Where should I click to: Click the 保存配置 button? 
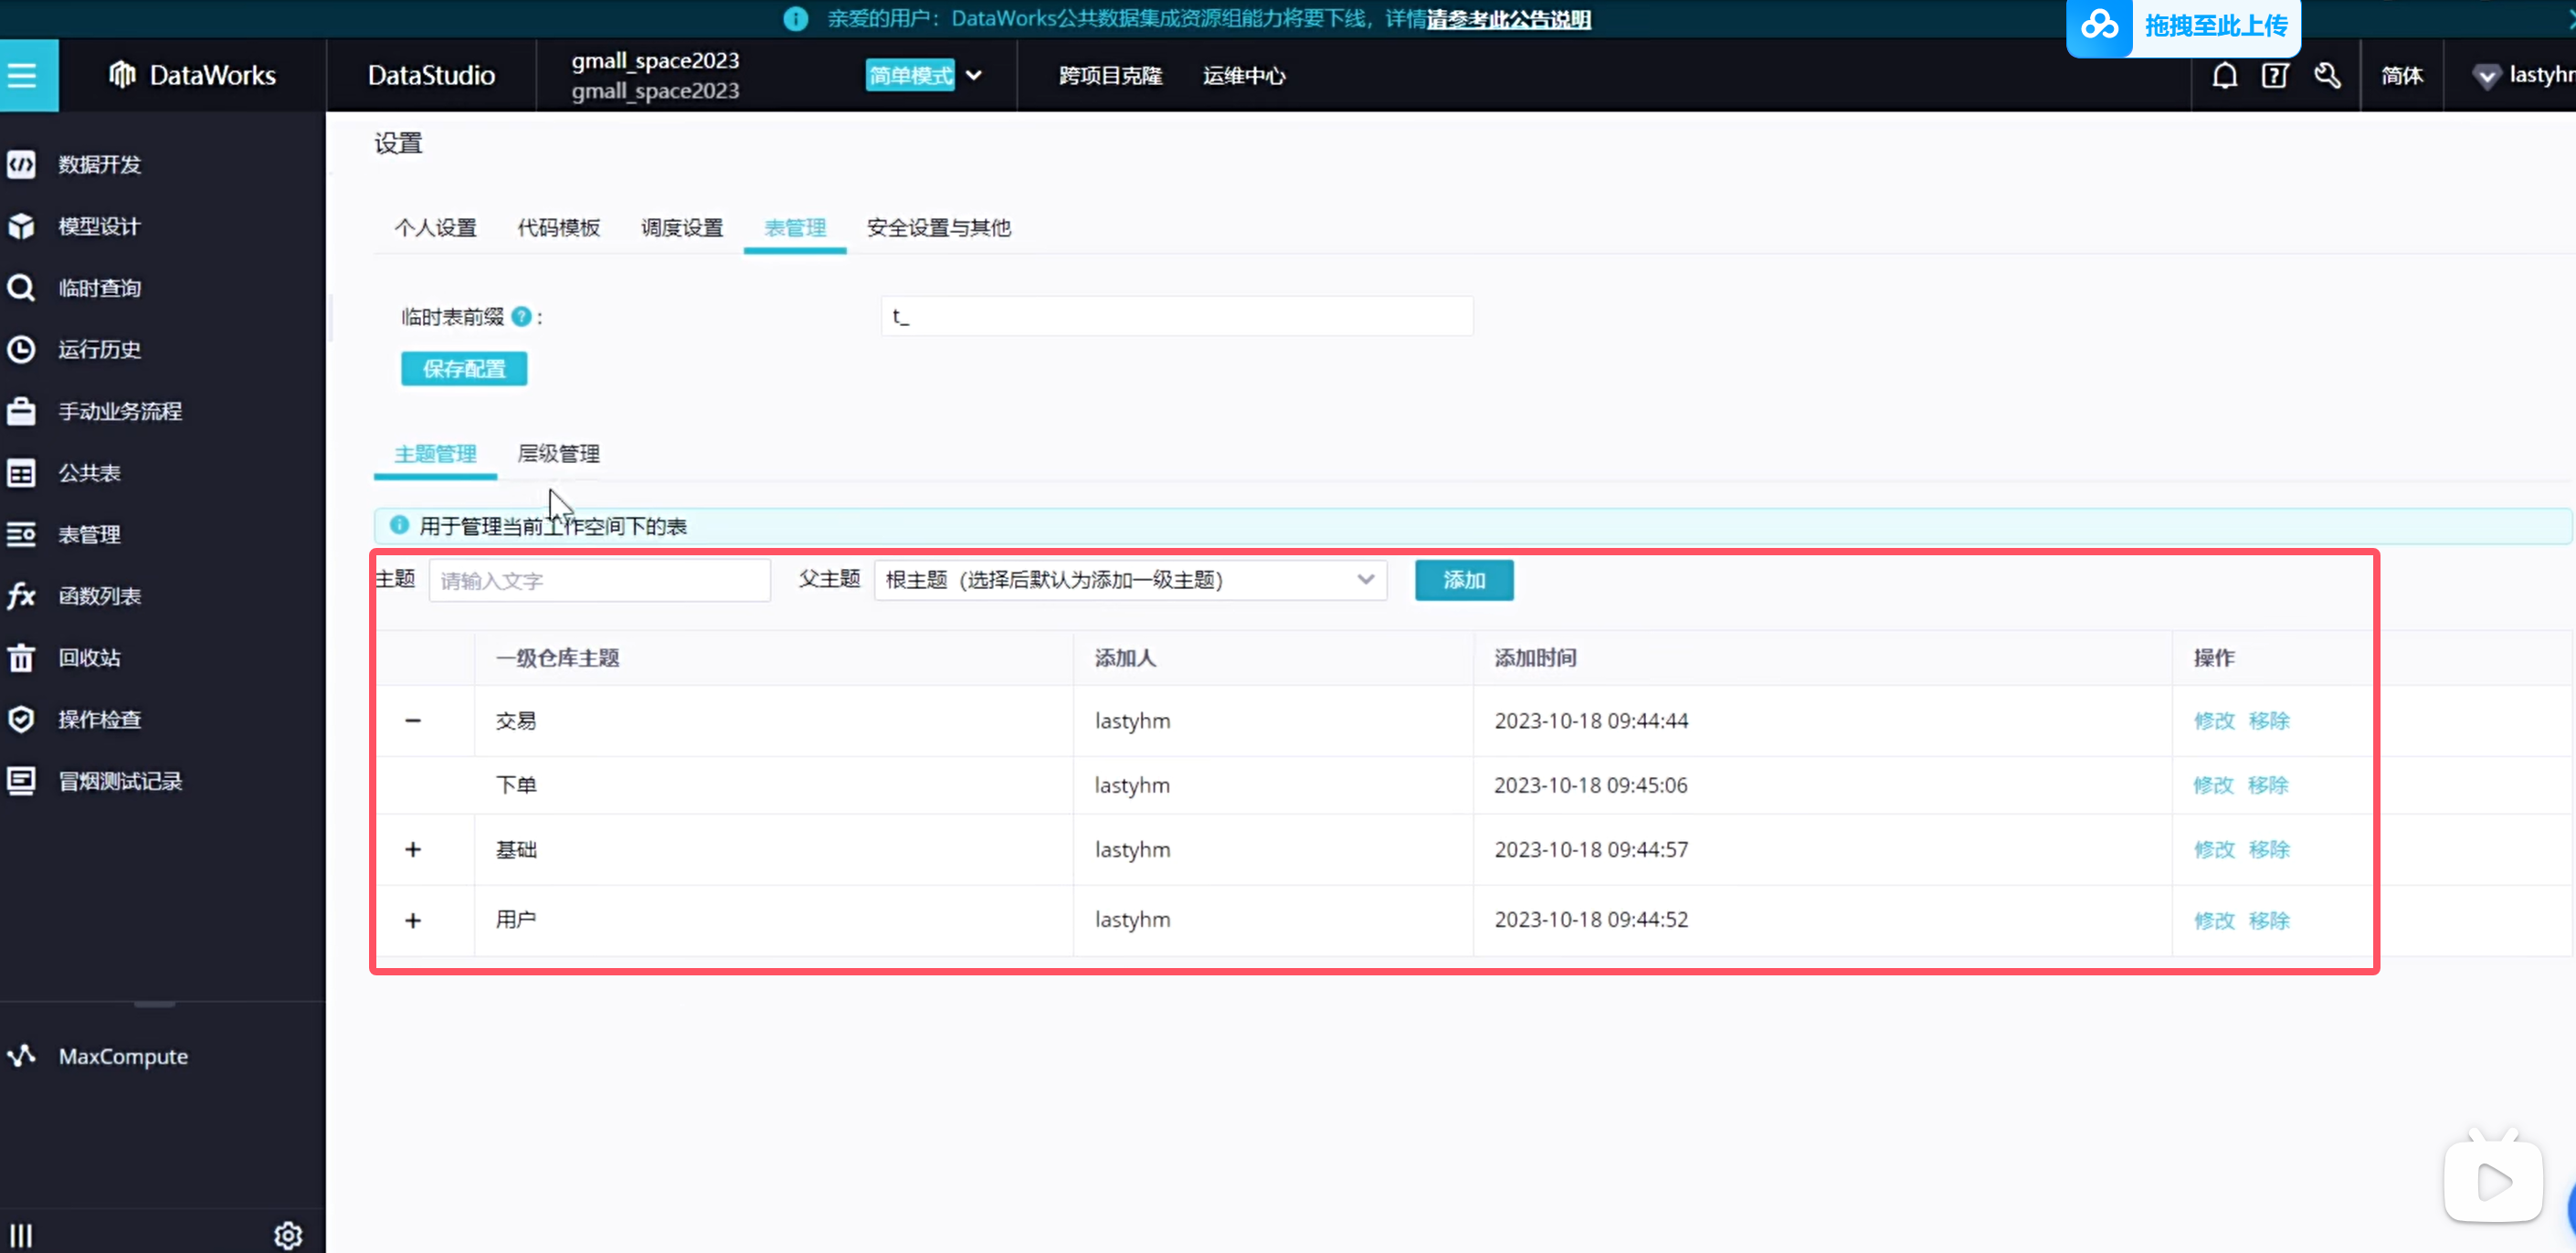tap(464, 369)
